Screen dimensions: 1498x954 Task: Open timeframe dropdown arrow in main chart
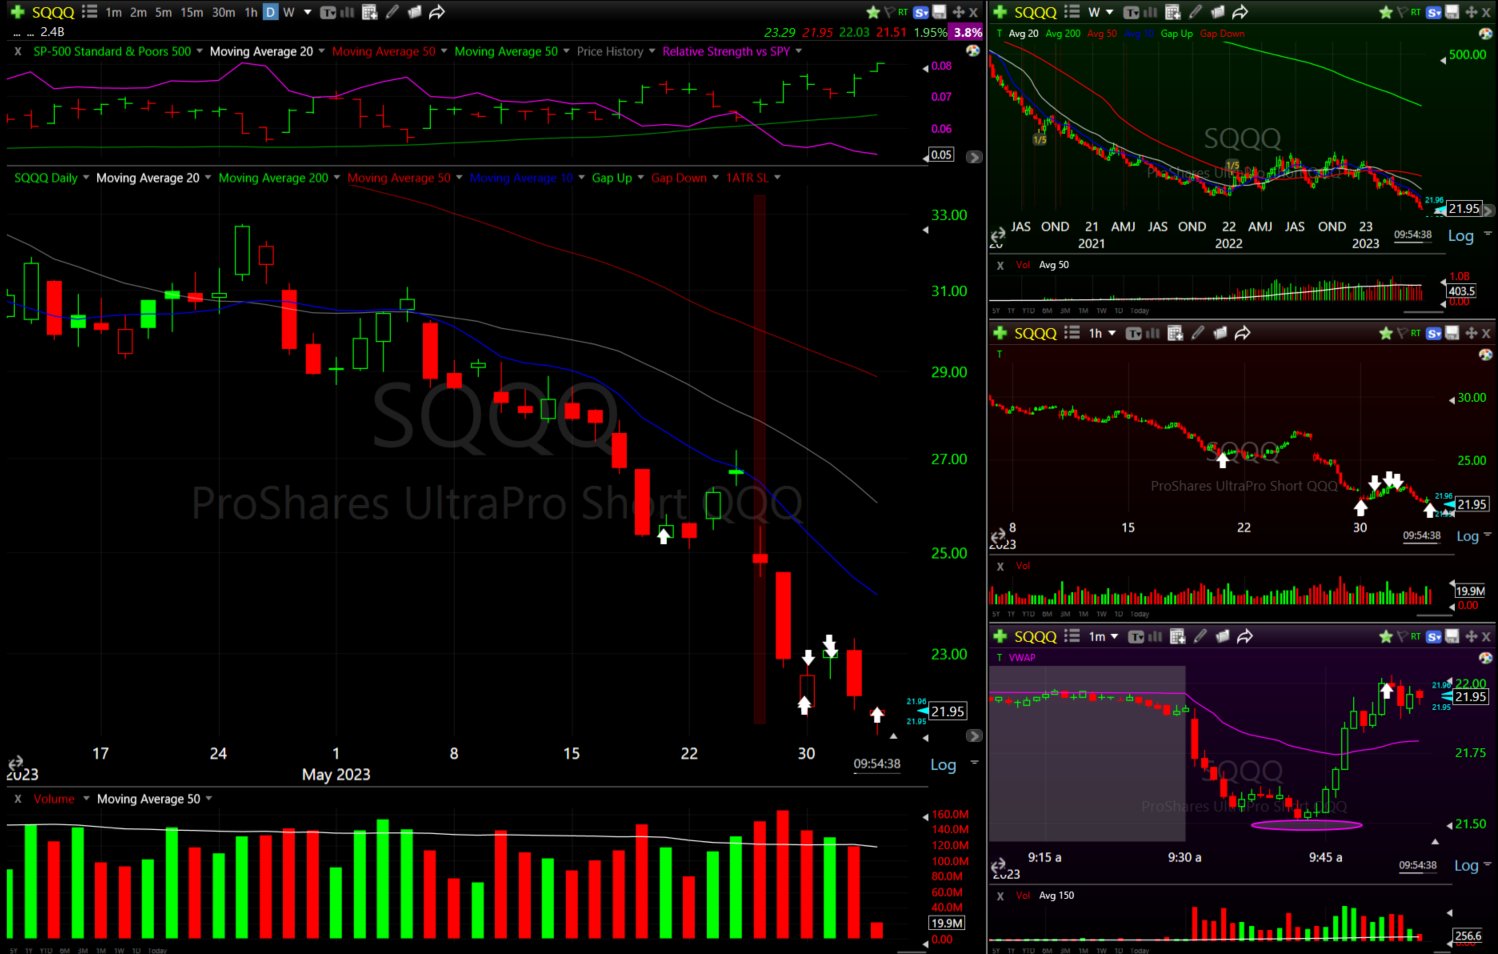(308, 12)
